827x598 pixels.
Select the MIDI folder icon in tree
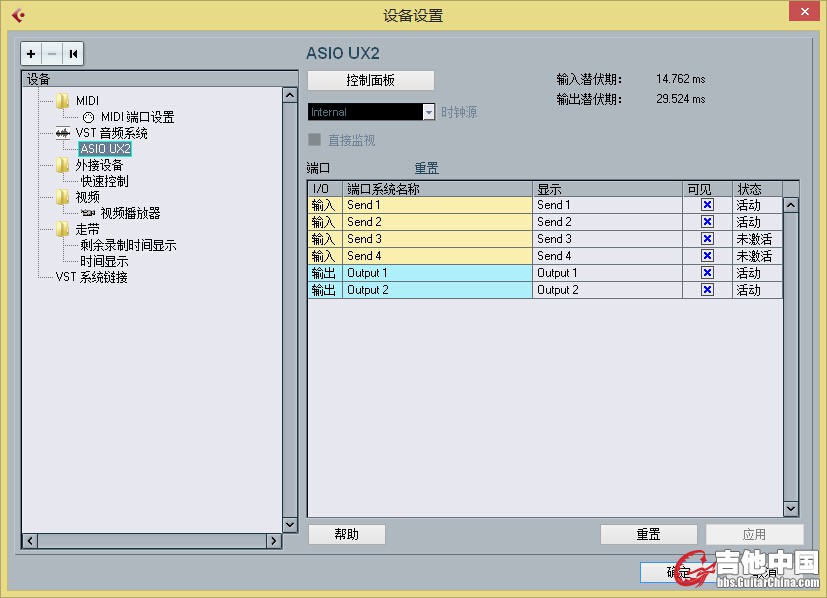[63, 101]
